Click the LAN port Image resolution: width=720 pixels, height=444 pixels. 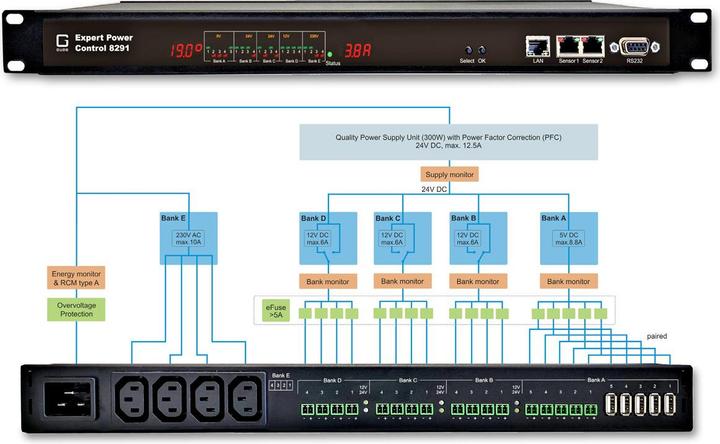pos(538,46)
